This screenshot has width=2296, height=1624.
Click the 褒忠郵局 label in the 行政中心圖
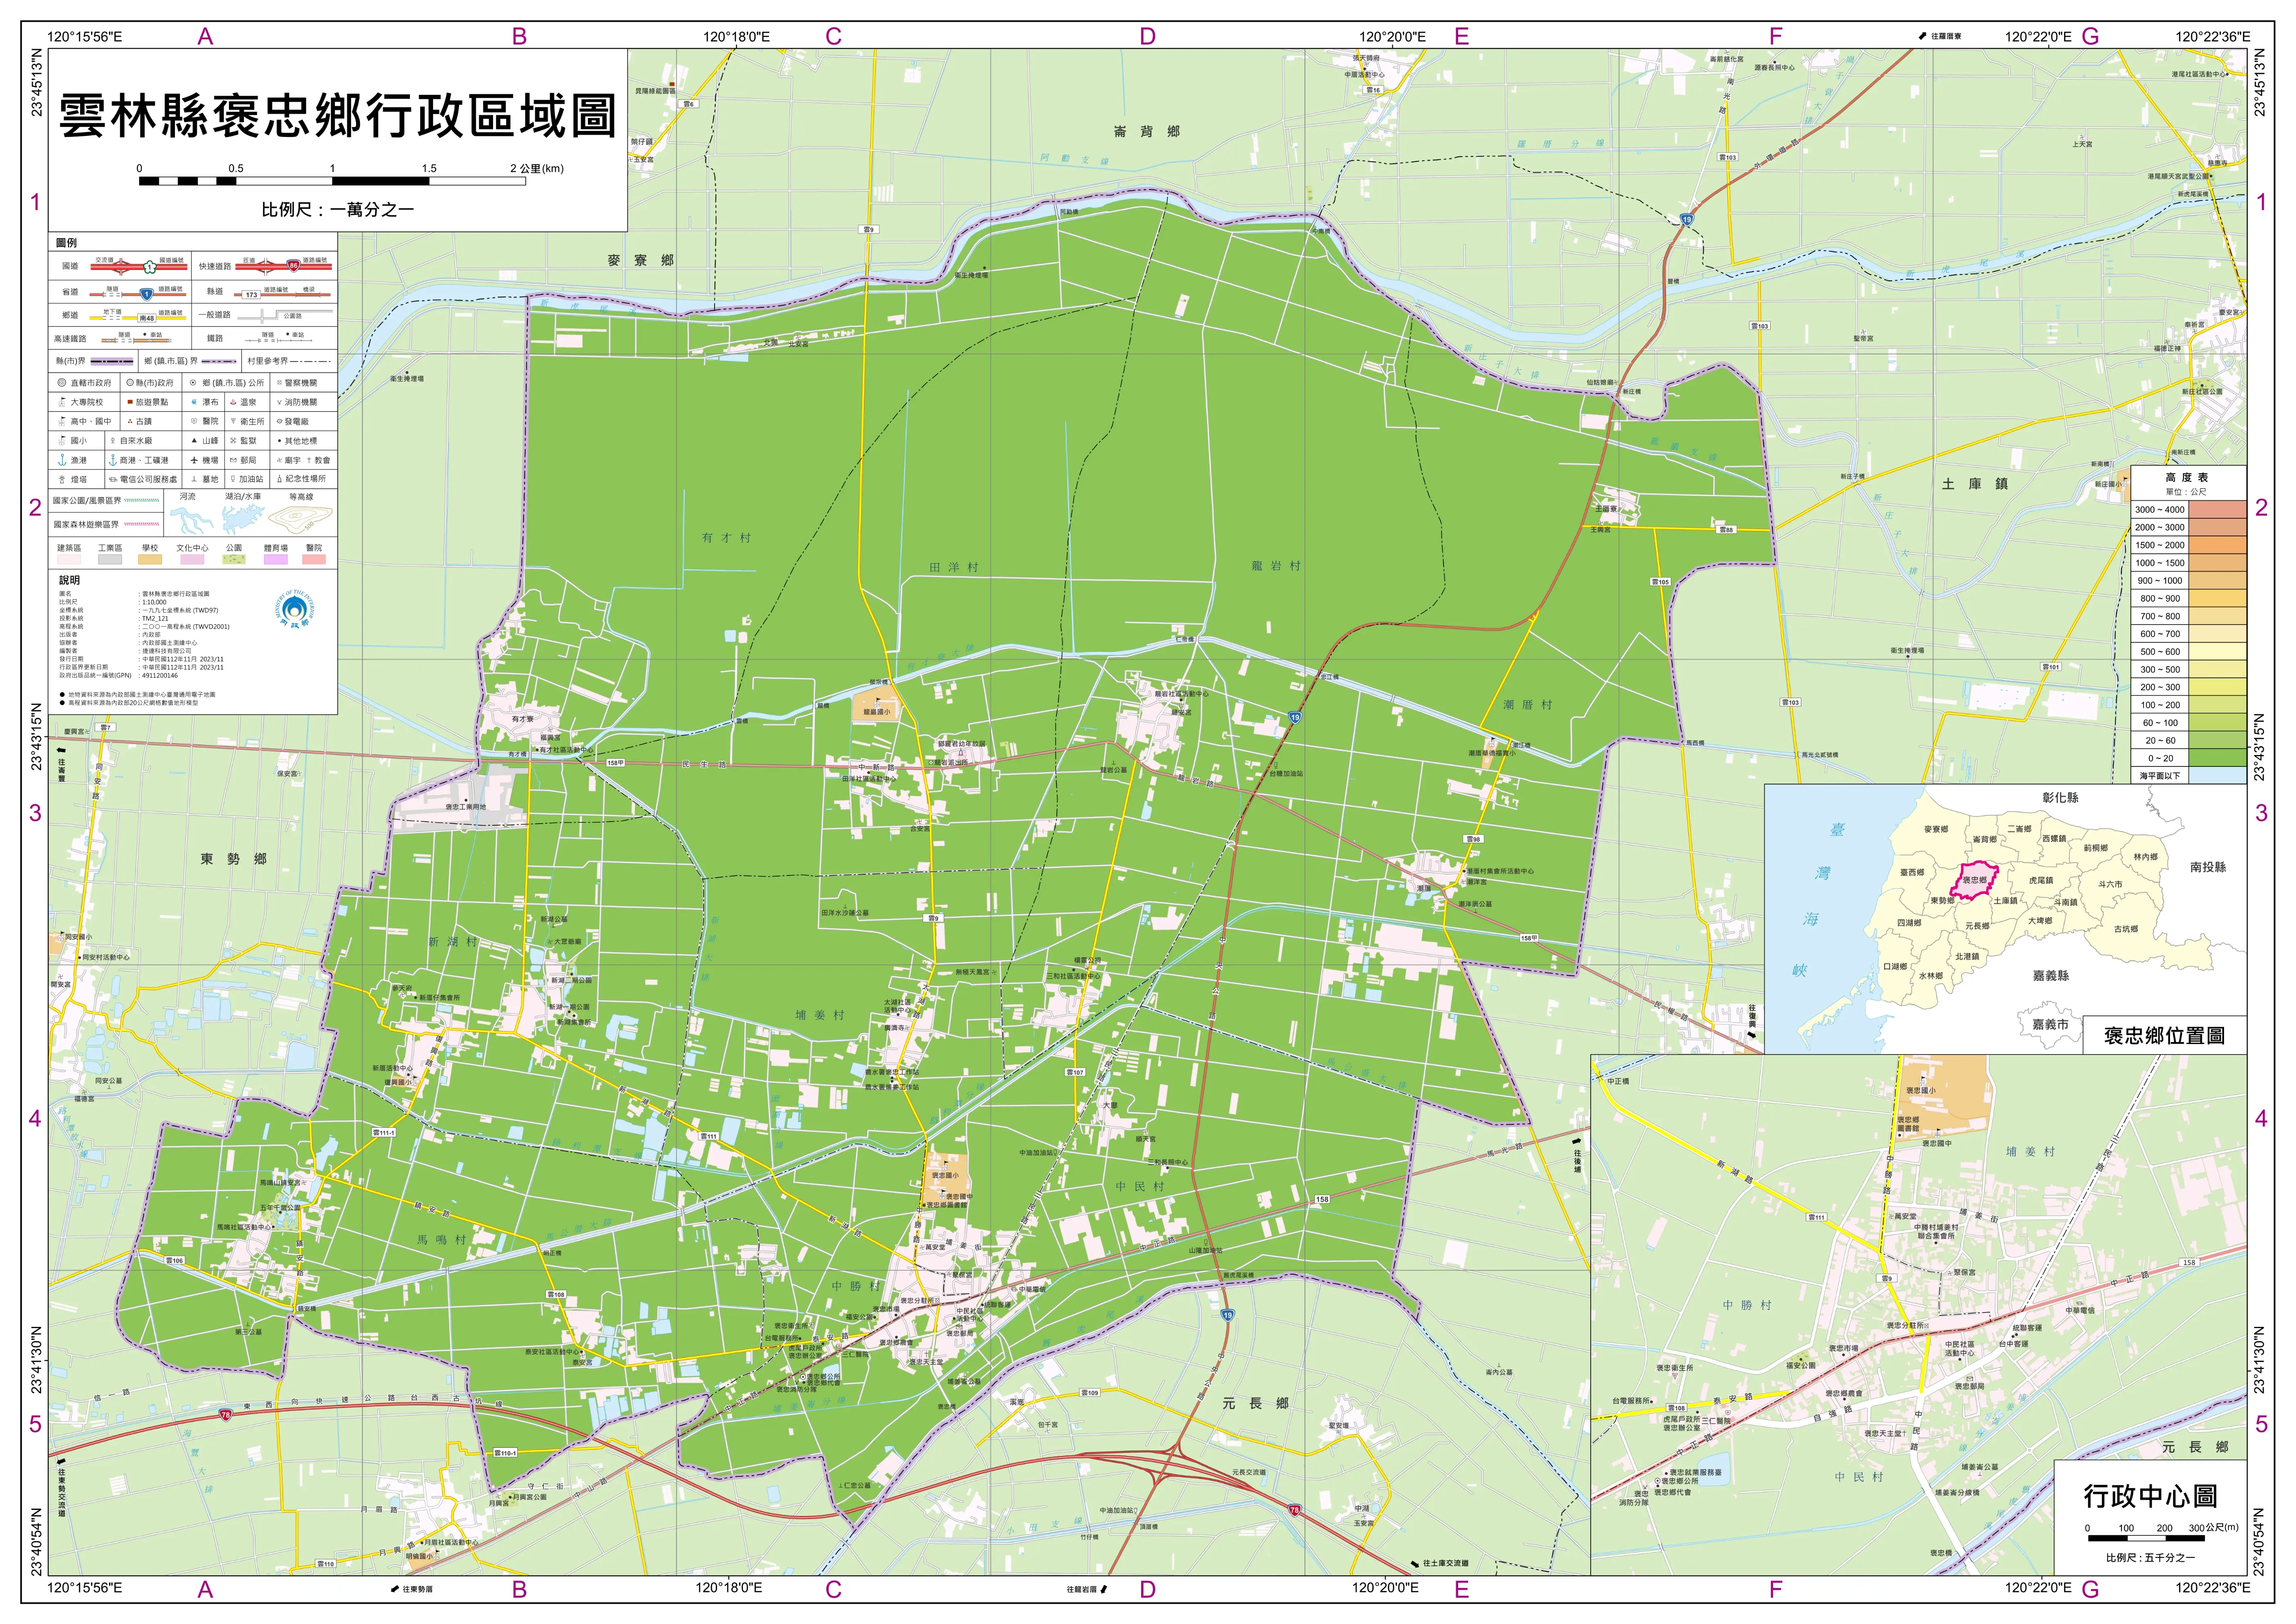pyautogui.click(x=1970, y=1386)
